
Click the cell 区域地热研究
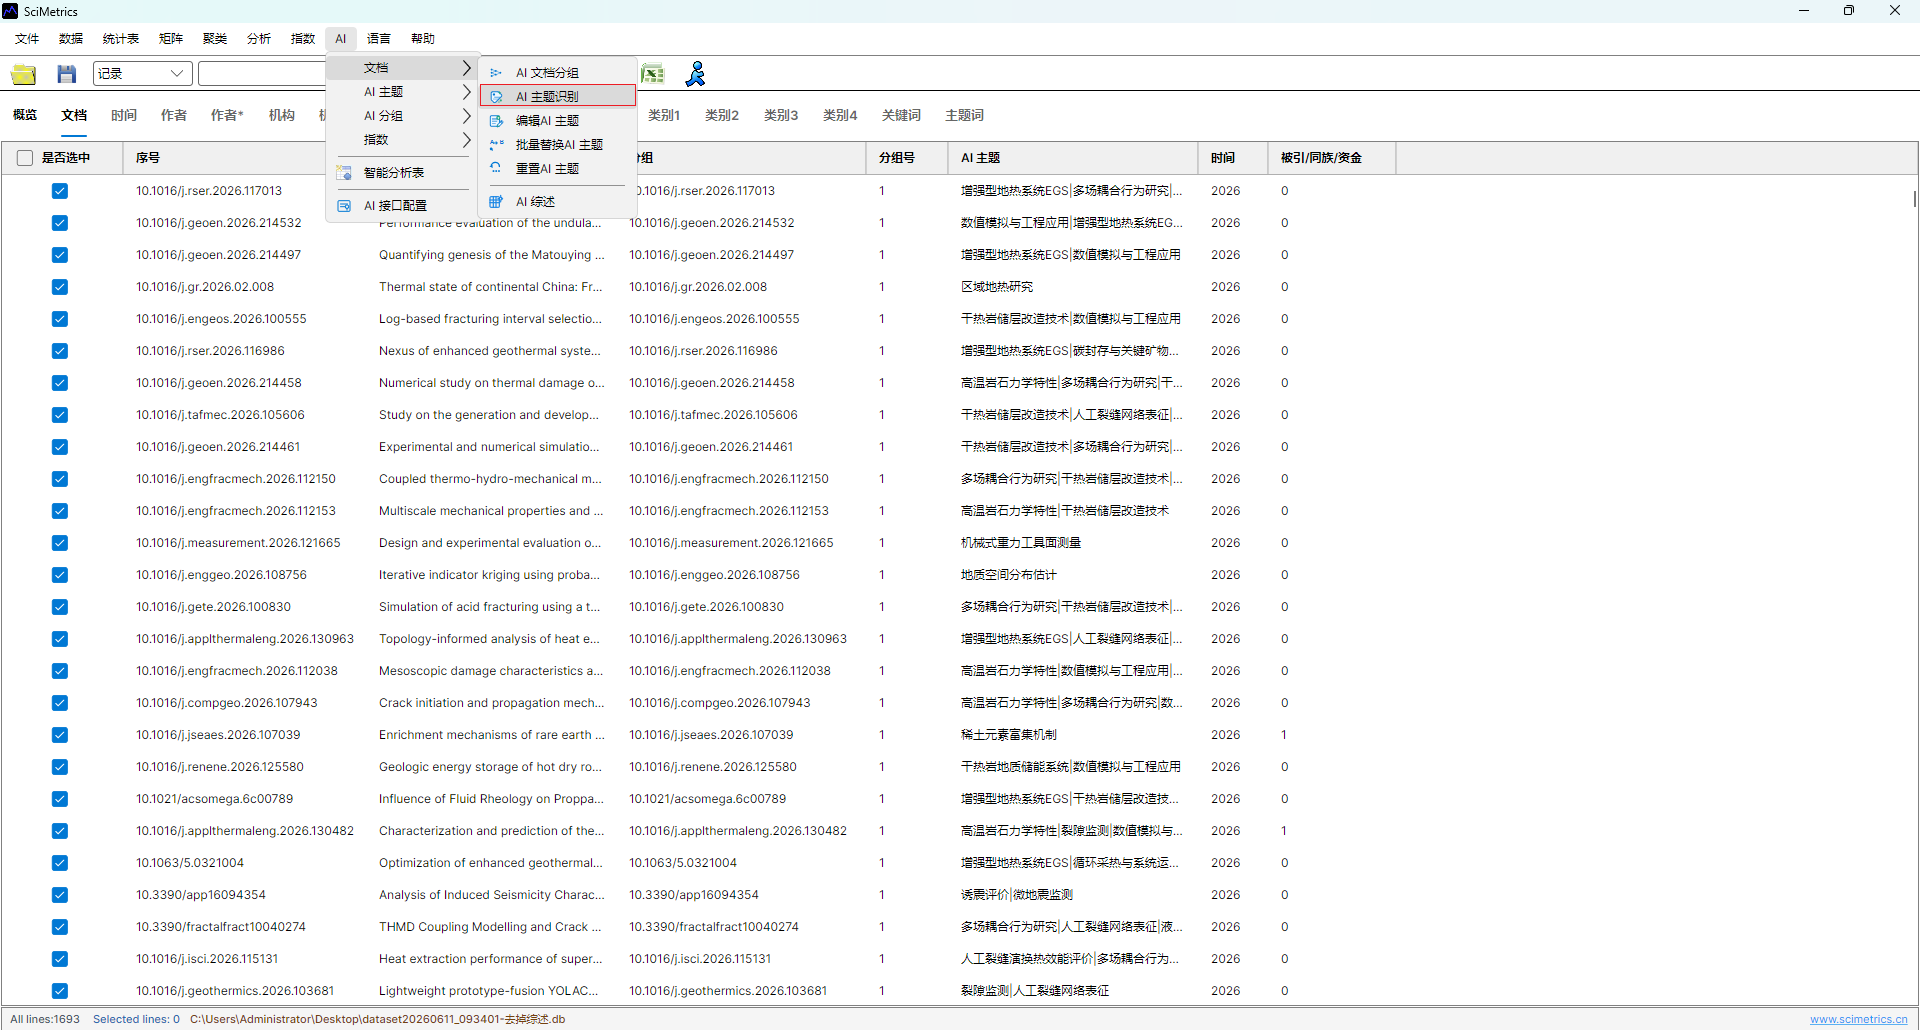point(997,287)
